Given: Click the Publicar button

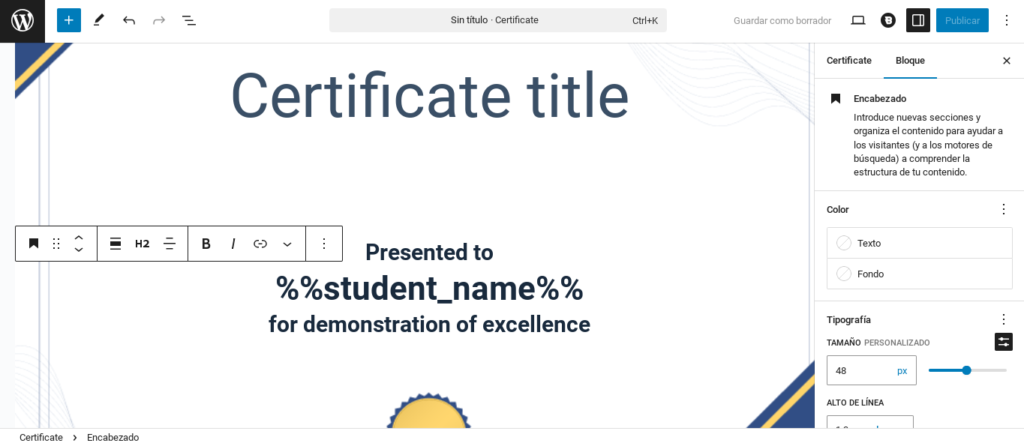Looking at the screenshot, I should coord(962,20).
